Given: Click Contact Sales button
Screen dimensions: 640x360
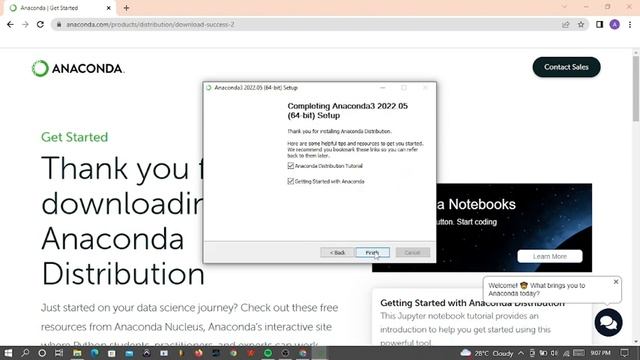Looking at the screenshot, I should pyautogui.click(x=566, y=67).
